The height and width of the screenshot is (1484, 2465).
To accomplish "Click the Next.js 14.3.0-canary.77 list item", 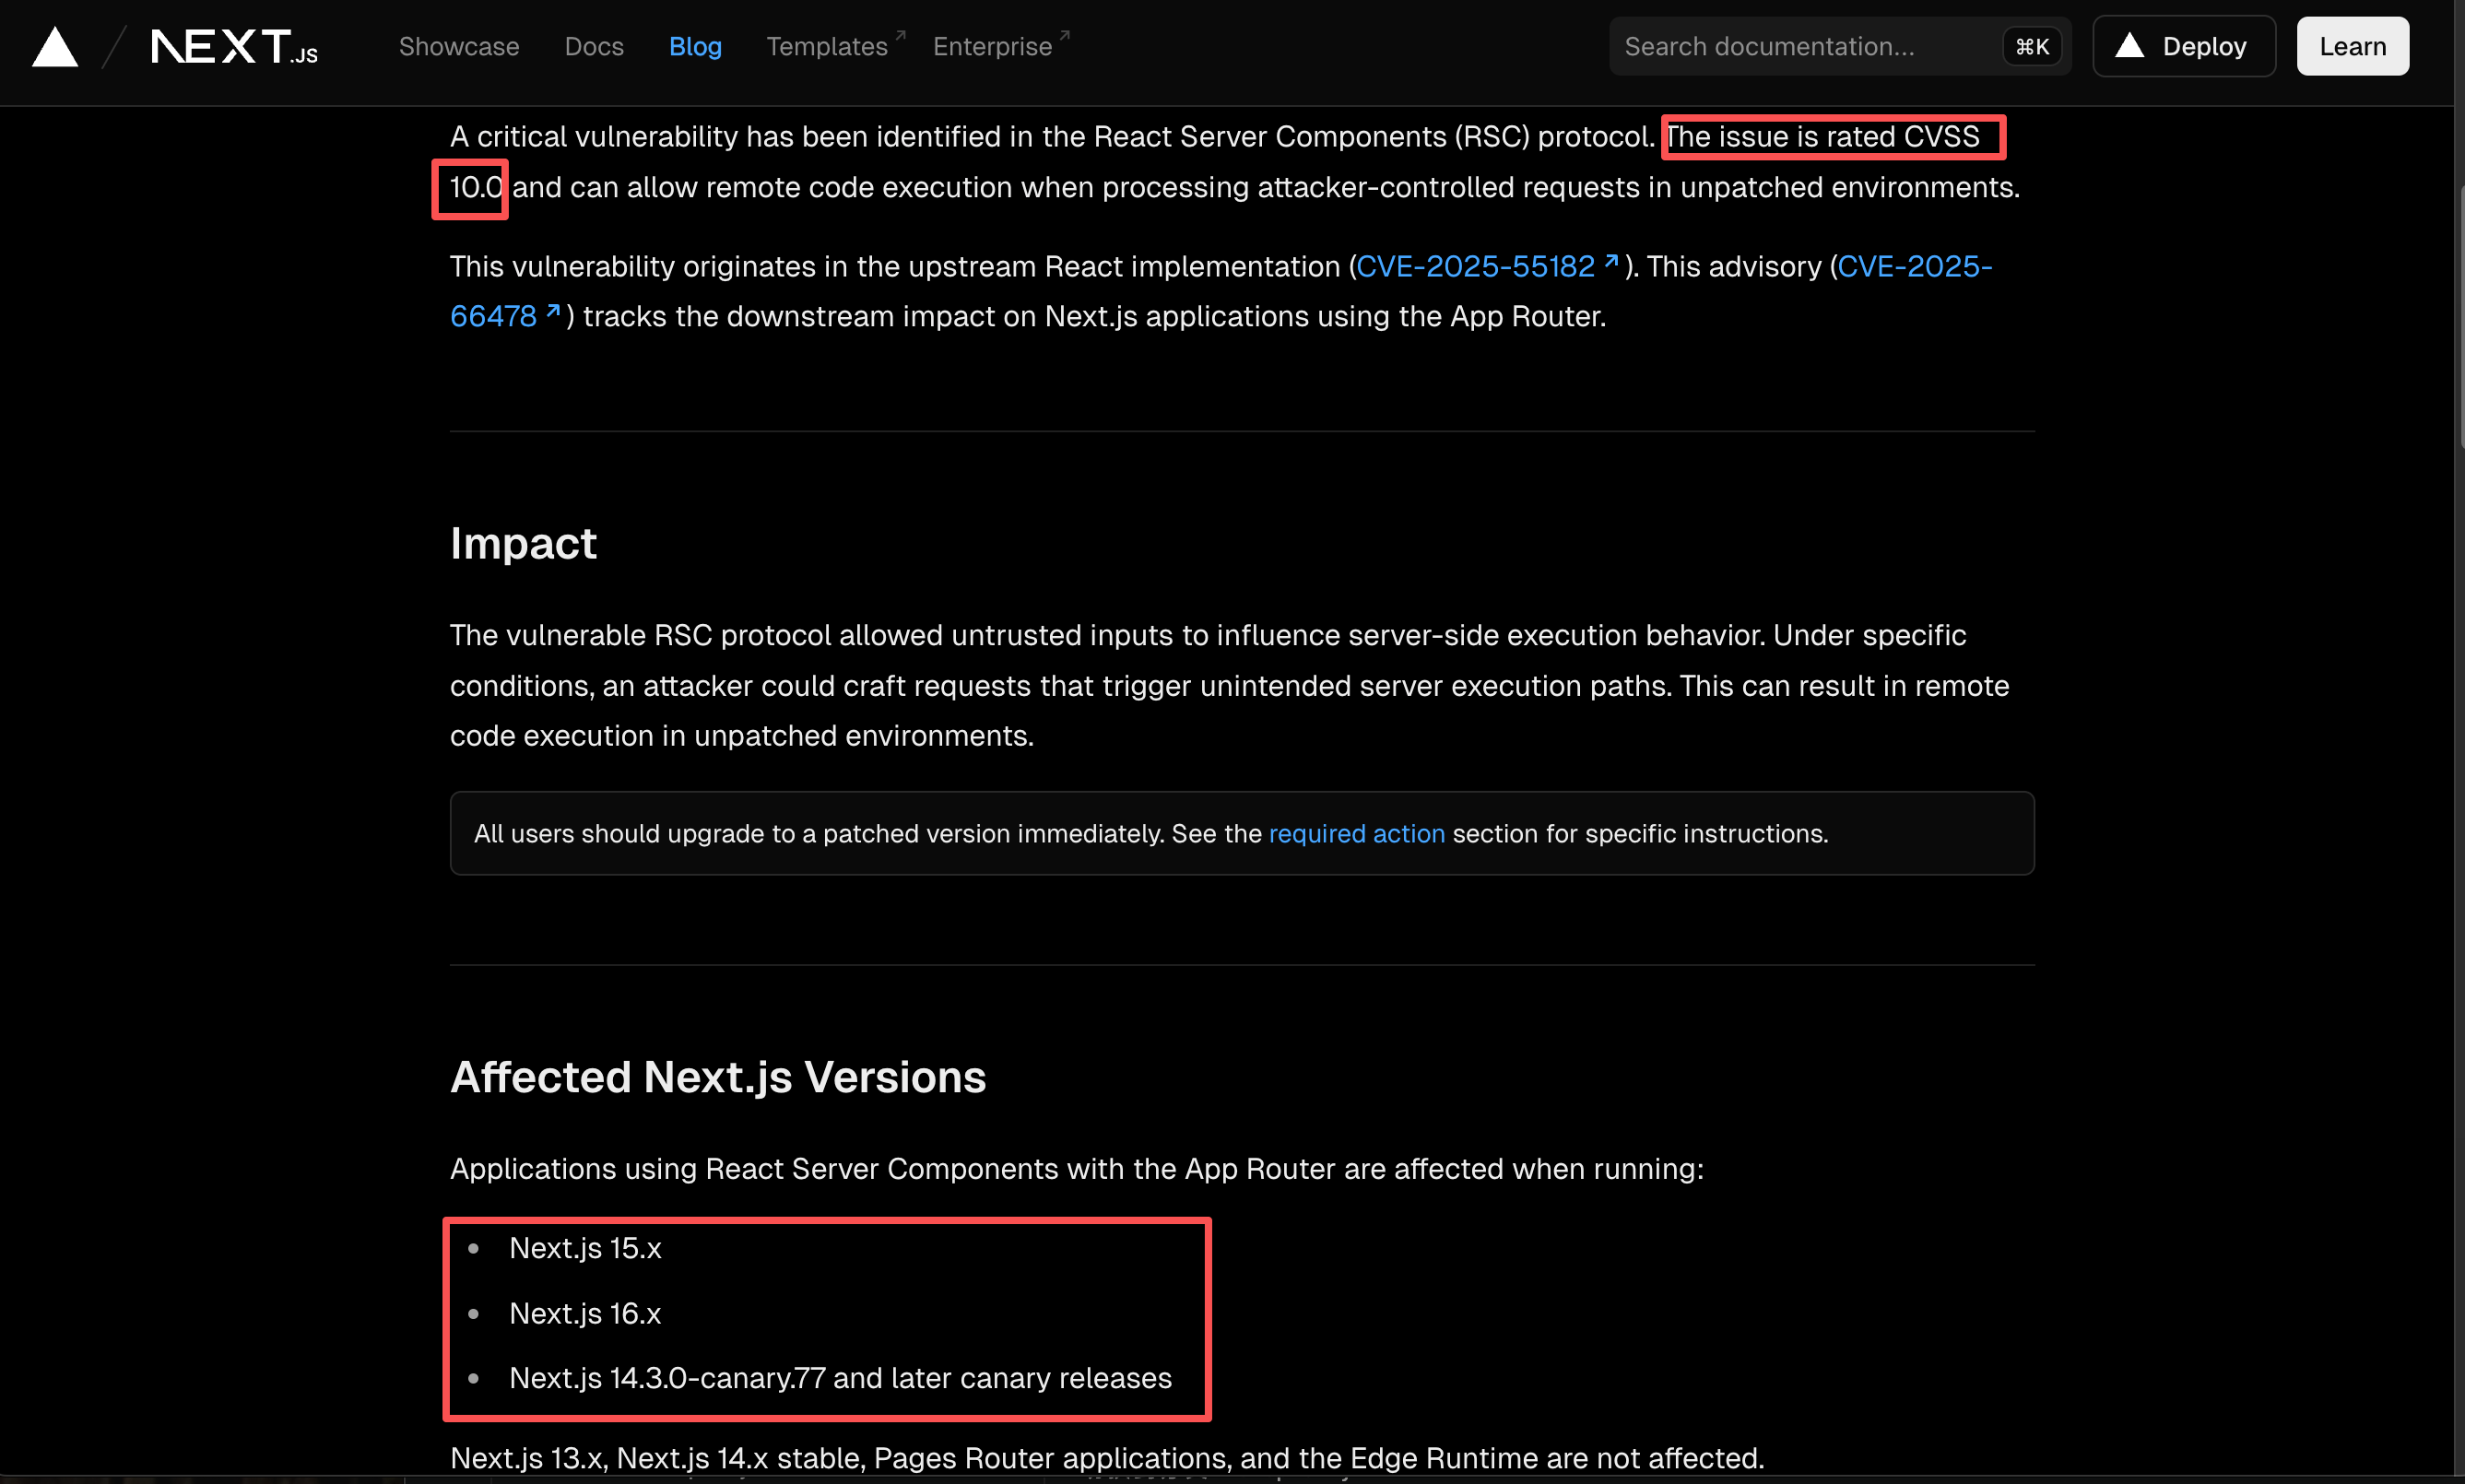I will pos(840,1378).
